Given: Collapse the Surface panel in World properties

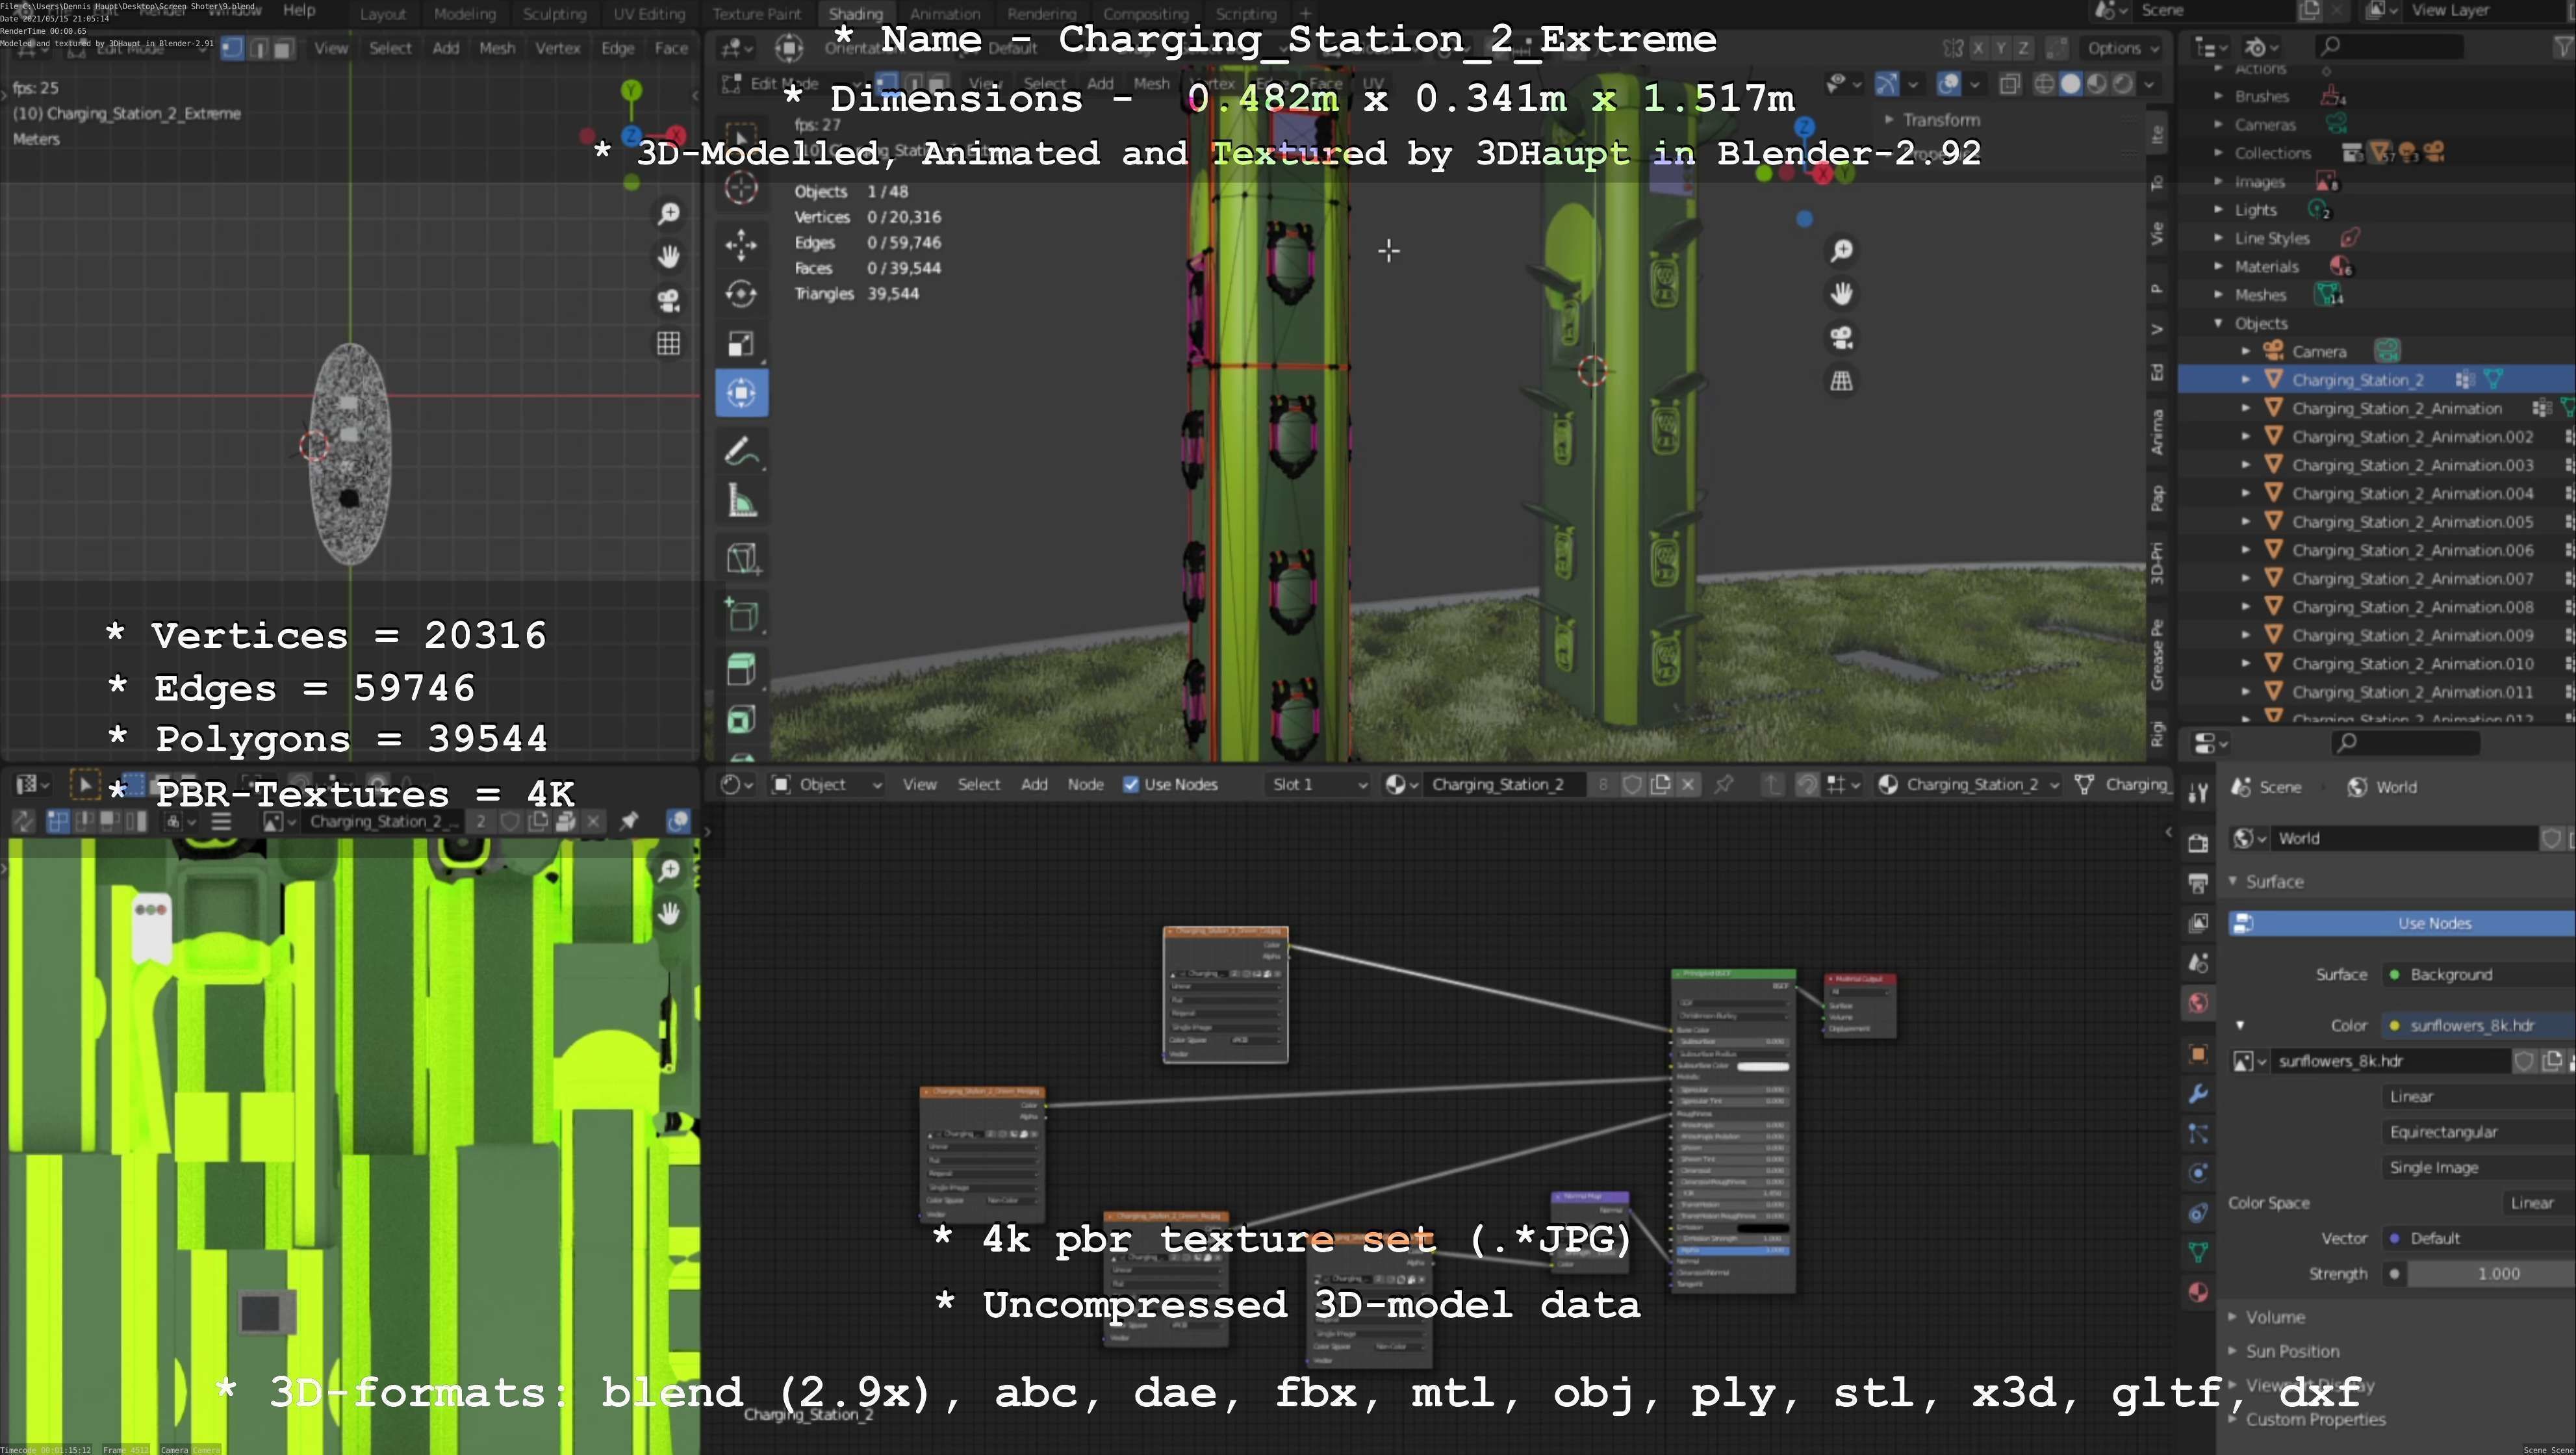Looking at the screenshot, I should point(2274,882).
